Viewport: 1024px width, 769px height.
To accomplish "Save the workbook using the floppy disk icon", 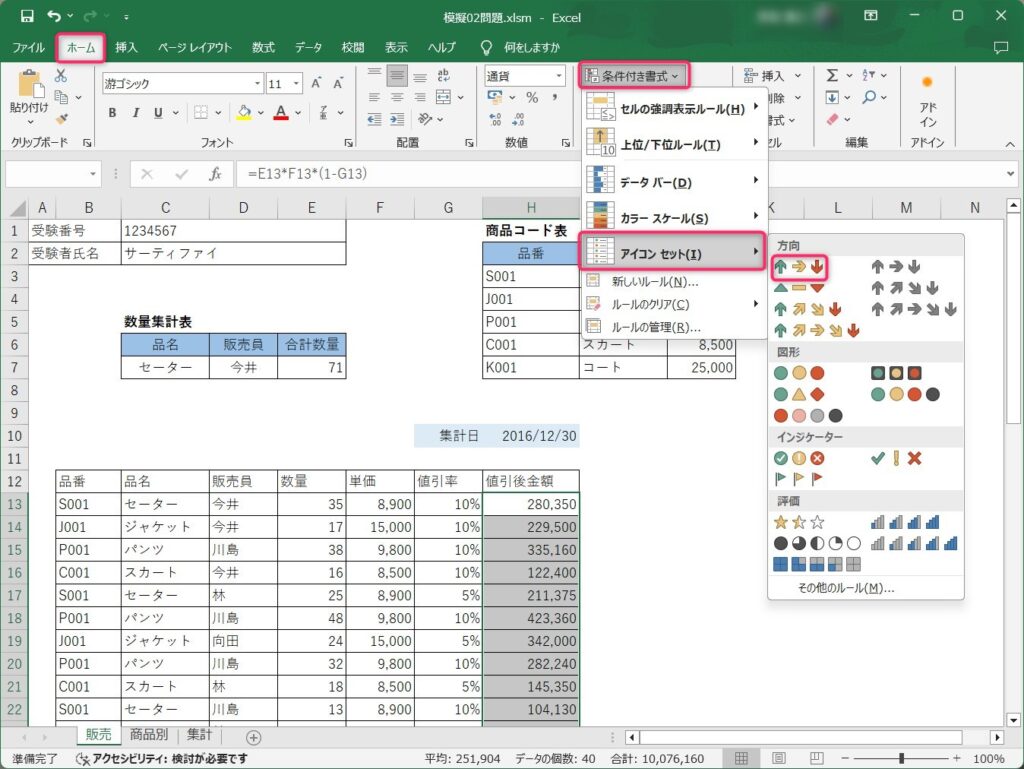I will (x=26, y=17).
